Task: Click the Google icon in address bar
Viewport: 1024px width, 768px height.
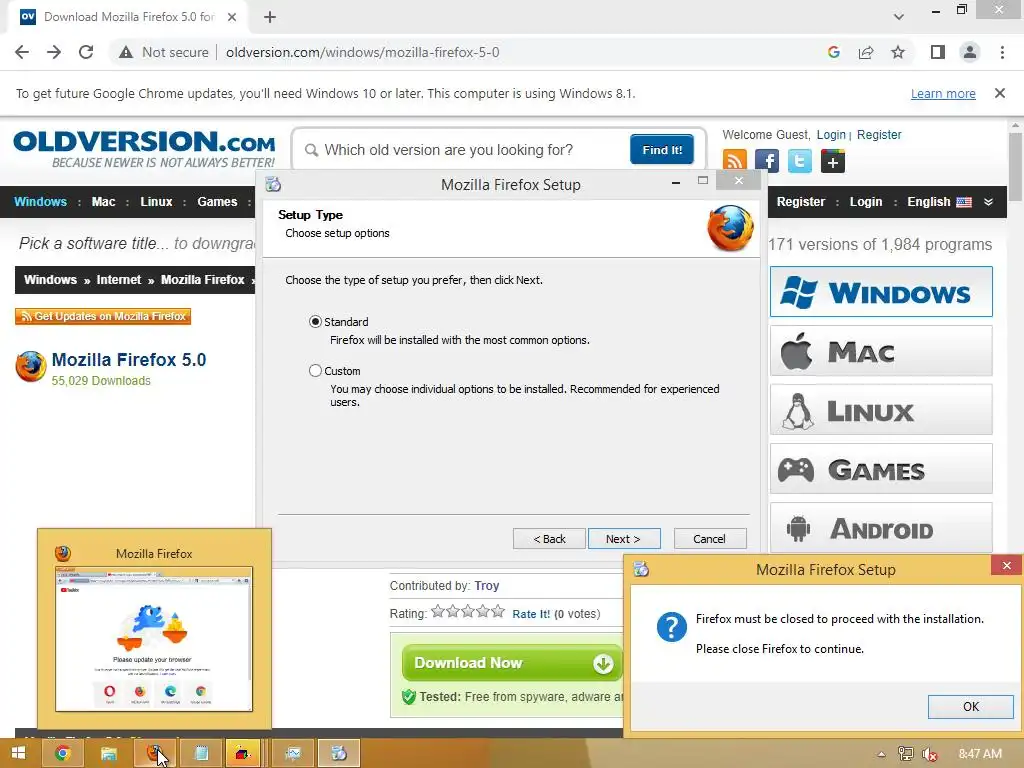Action: (833, 52)
